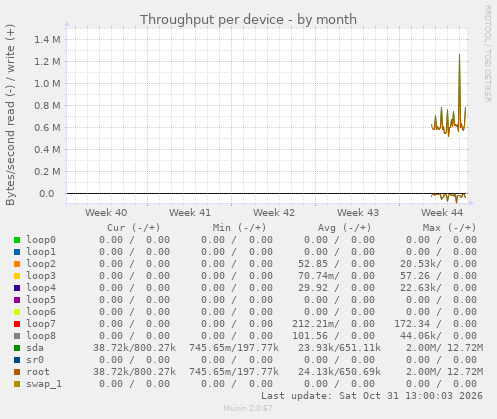Click the sda Cur value 38.72k/800.27k

tap(134, 348)
